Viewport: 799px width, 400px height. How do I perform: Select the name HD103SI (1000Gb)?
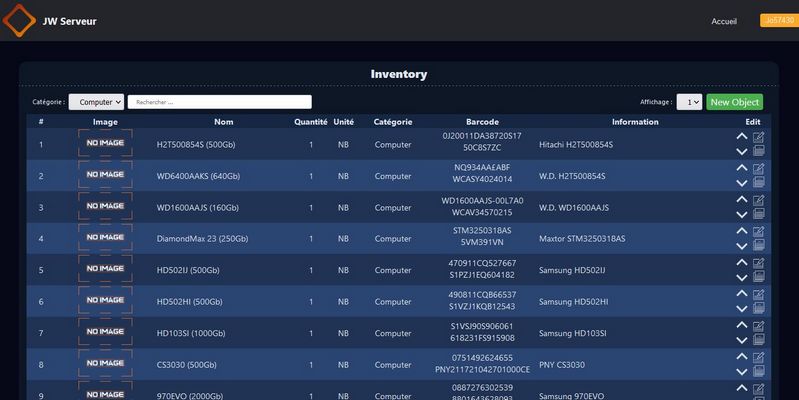(191, 333)
